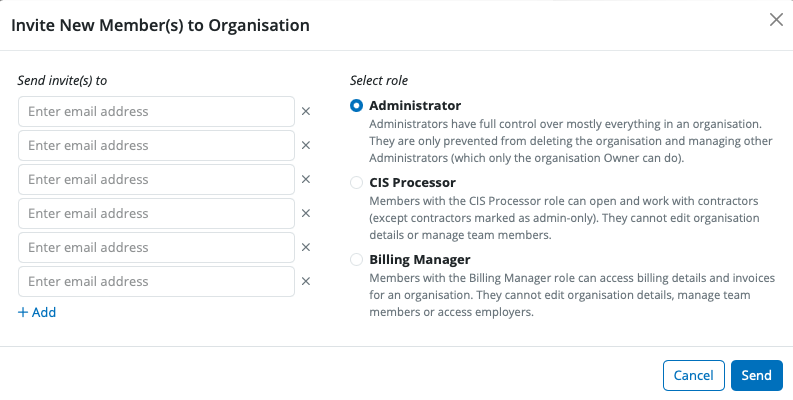The image size is (793, 400).
Task: Select the Administrator role radio button
Action: tap(357, 106)
